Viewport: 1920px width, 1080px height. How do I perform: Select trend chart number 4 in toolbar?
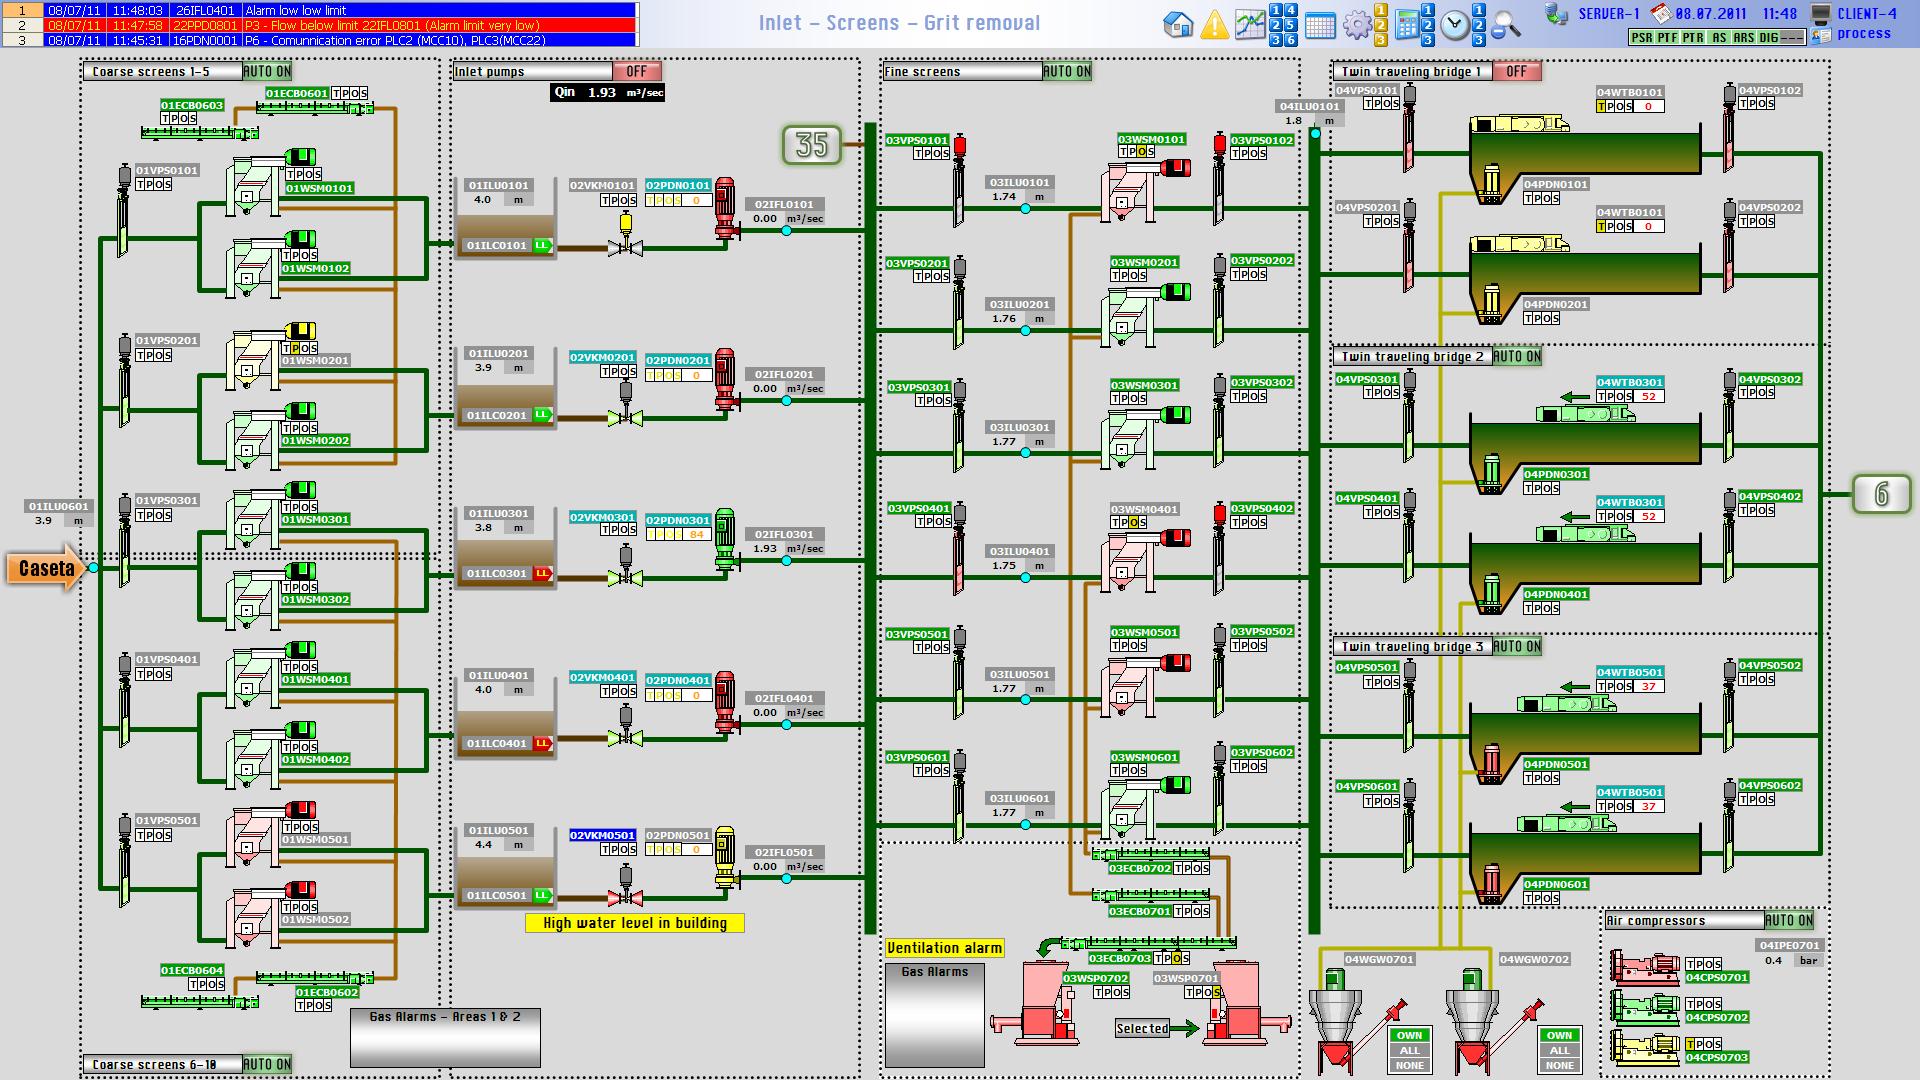(1290, 11)
